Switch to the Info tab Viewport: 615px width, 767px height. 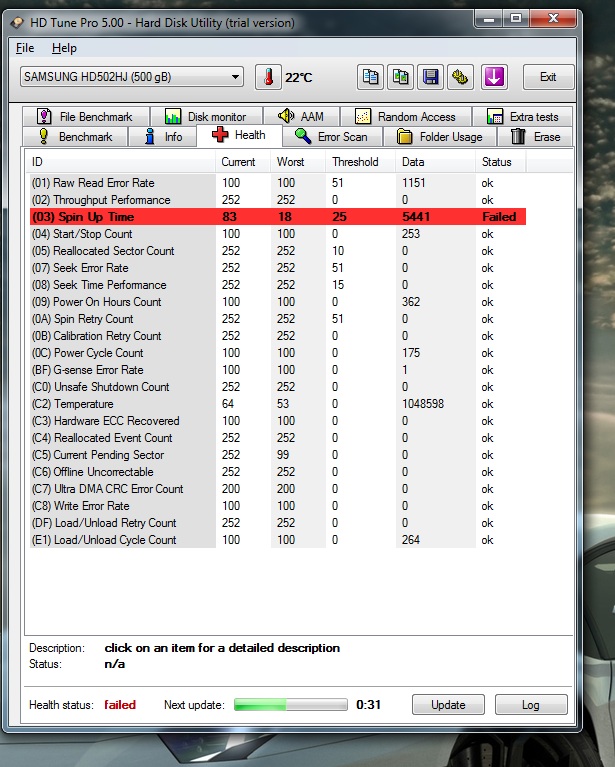click(x=163, y=136)
